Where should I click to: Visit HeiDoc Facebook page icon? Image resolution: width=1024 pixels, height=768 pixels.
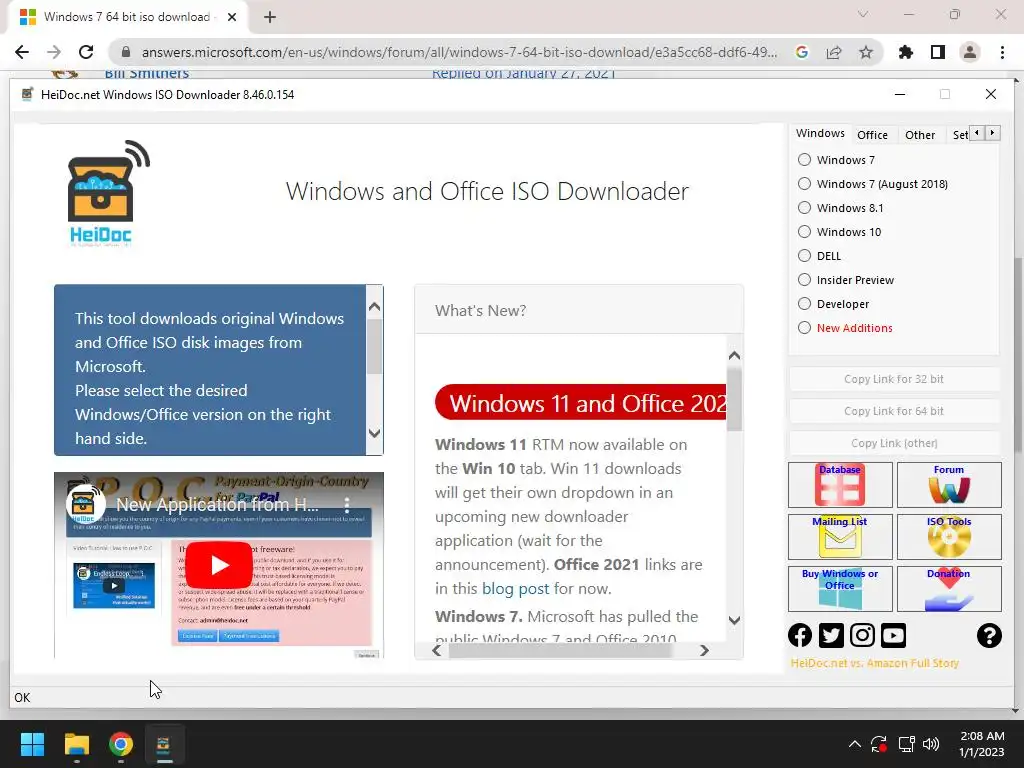800,635
